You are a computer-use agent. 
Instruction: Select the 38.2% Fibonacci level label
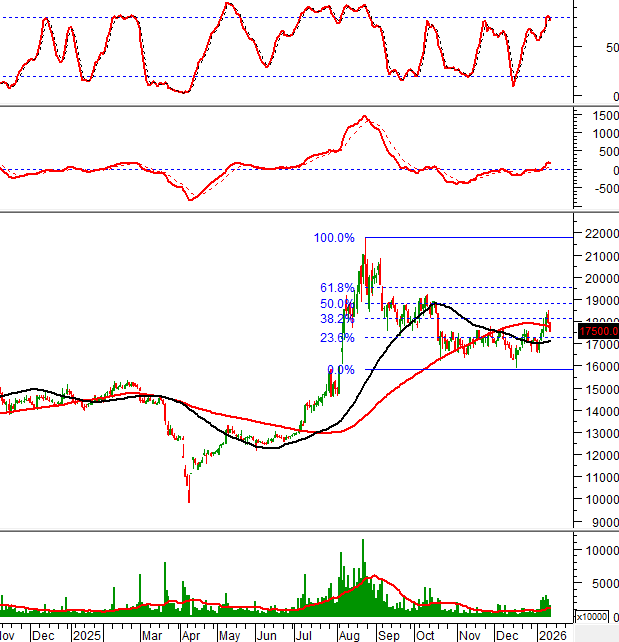pyautogui.click(x=338, y=319)
